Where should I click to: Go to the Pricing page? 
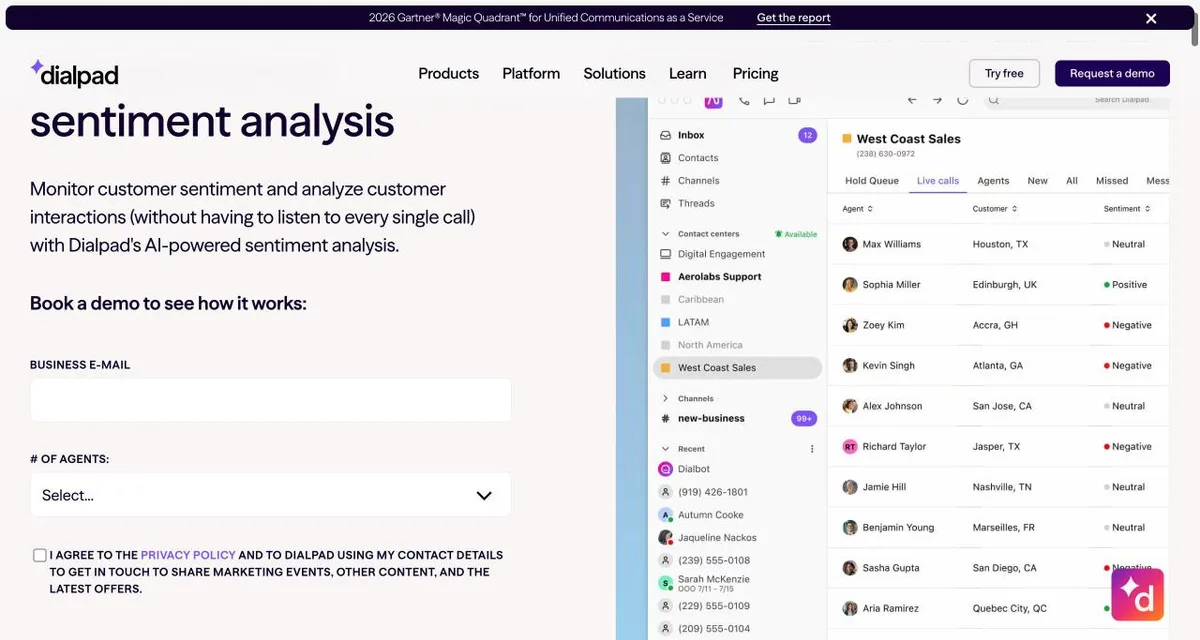point(755,73)
